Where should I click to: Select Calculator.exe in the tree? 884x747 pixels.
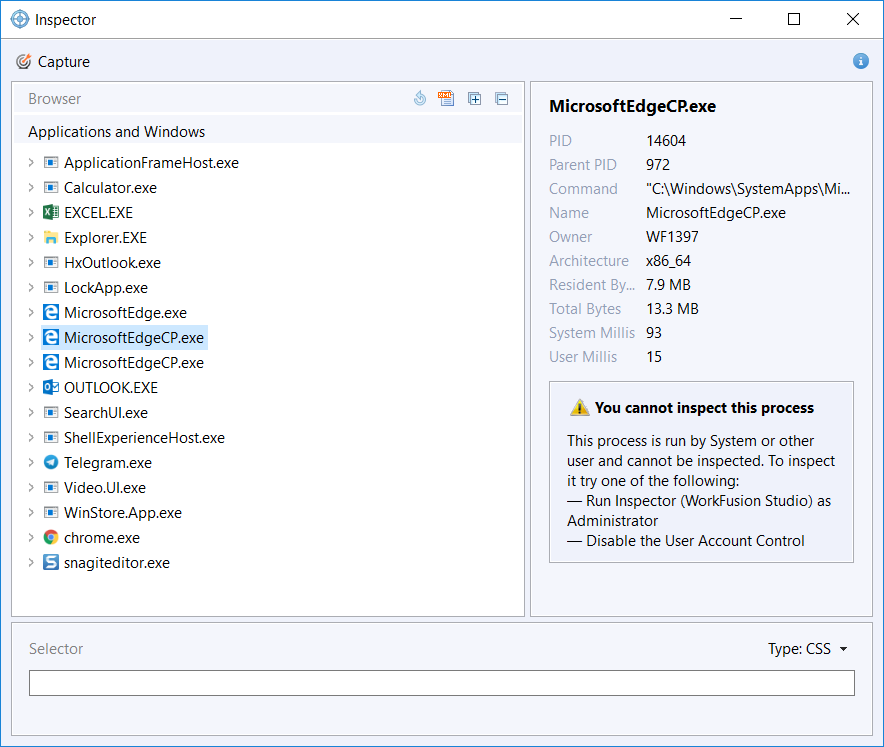[110, 187]
